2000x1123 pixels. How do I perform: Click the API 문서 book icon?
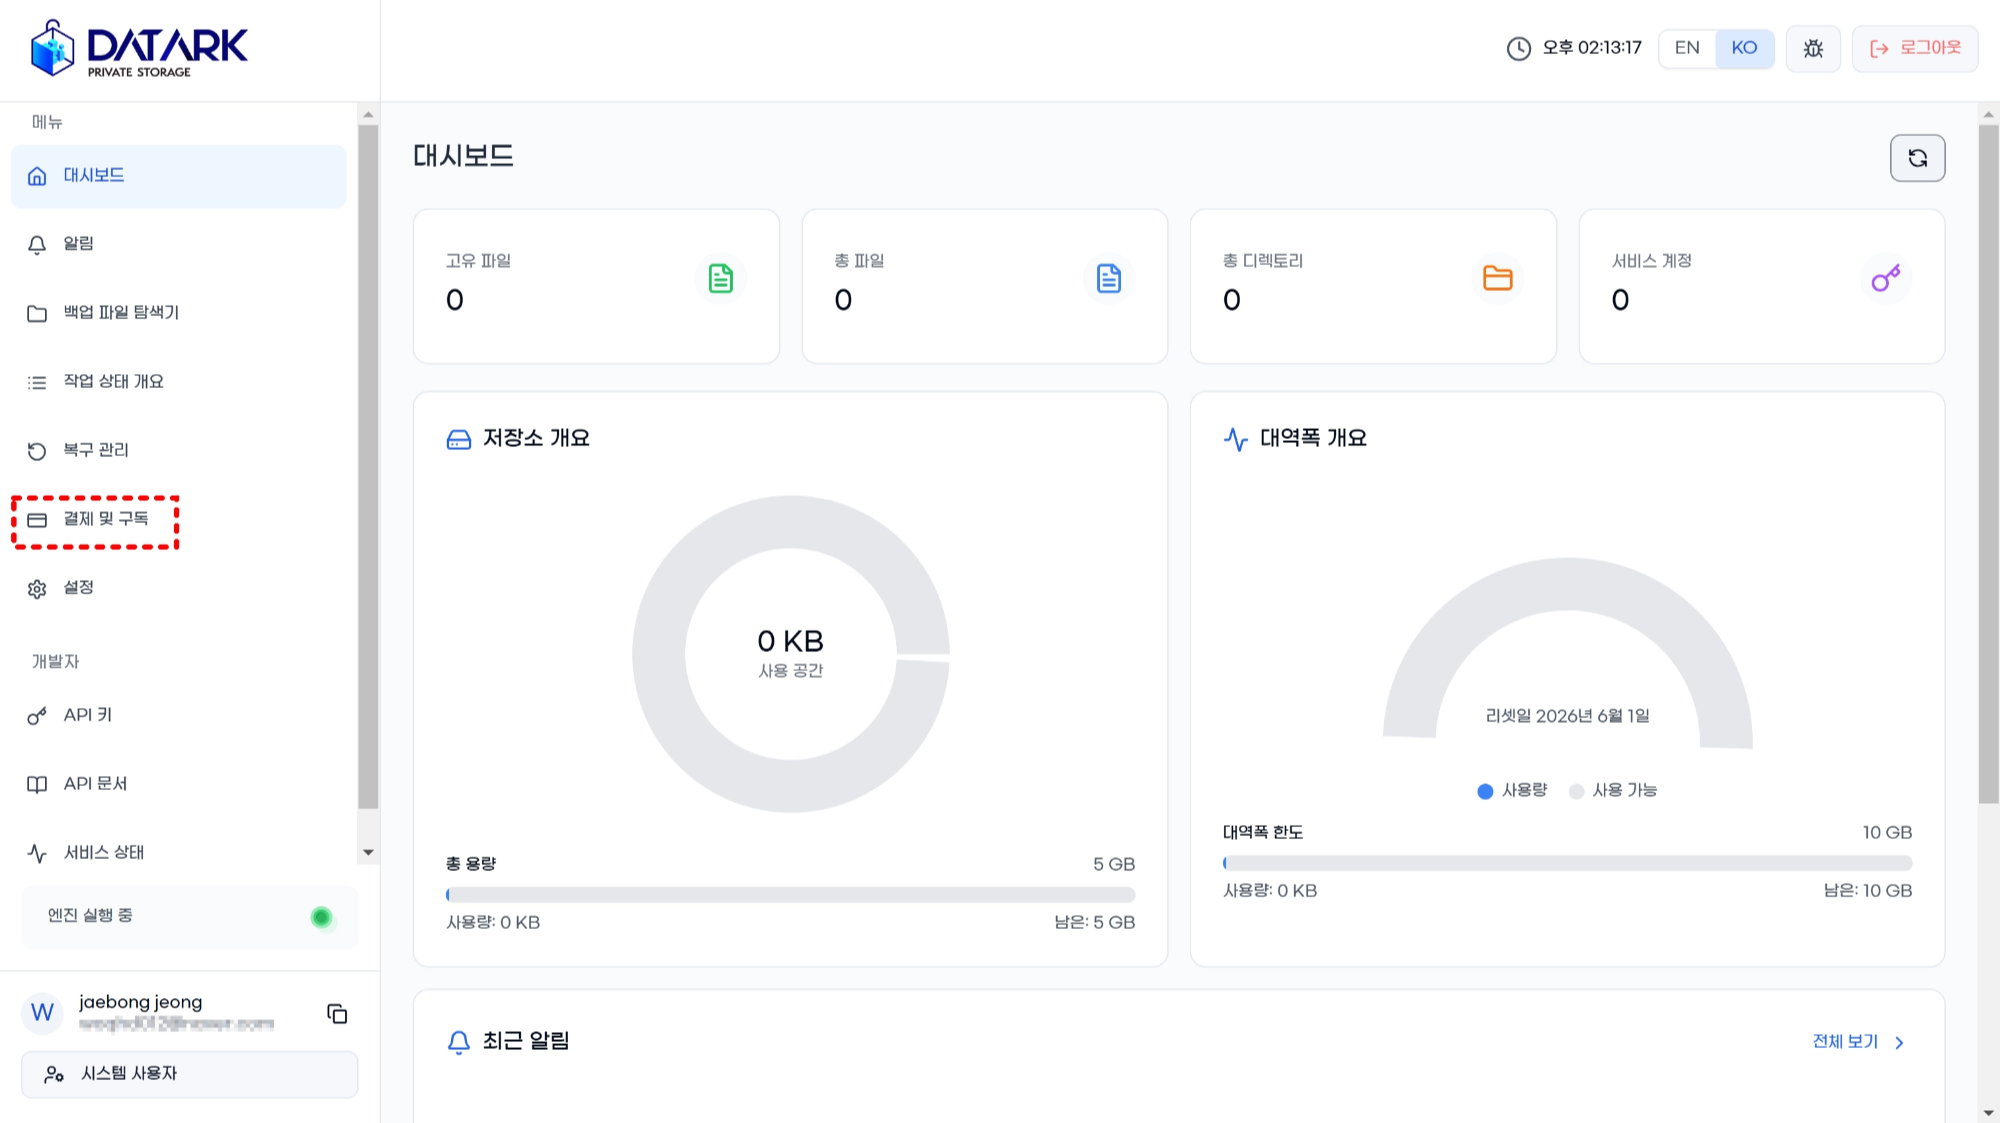pos(37,785)
